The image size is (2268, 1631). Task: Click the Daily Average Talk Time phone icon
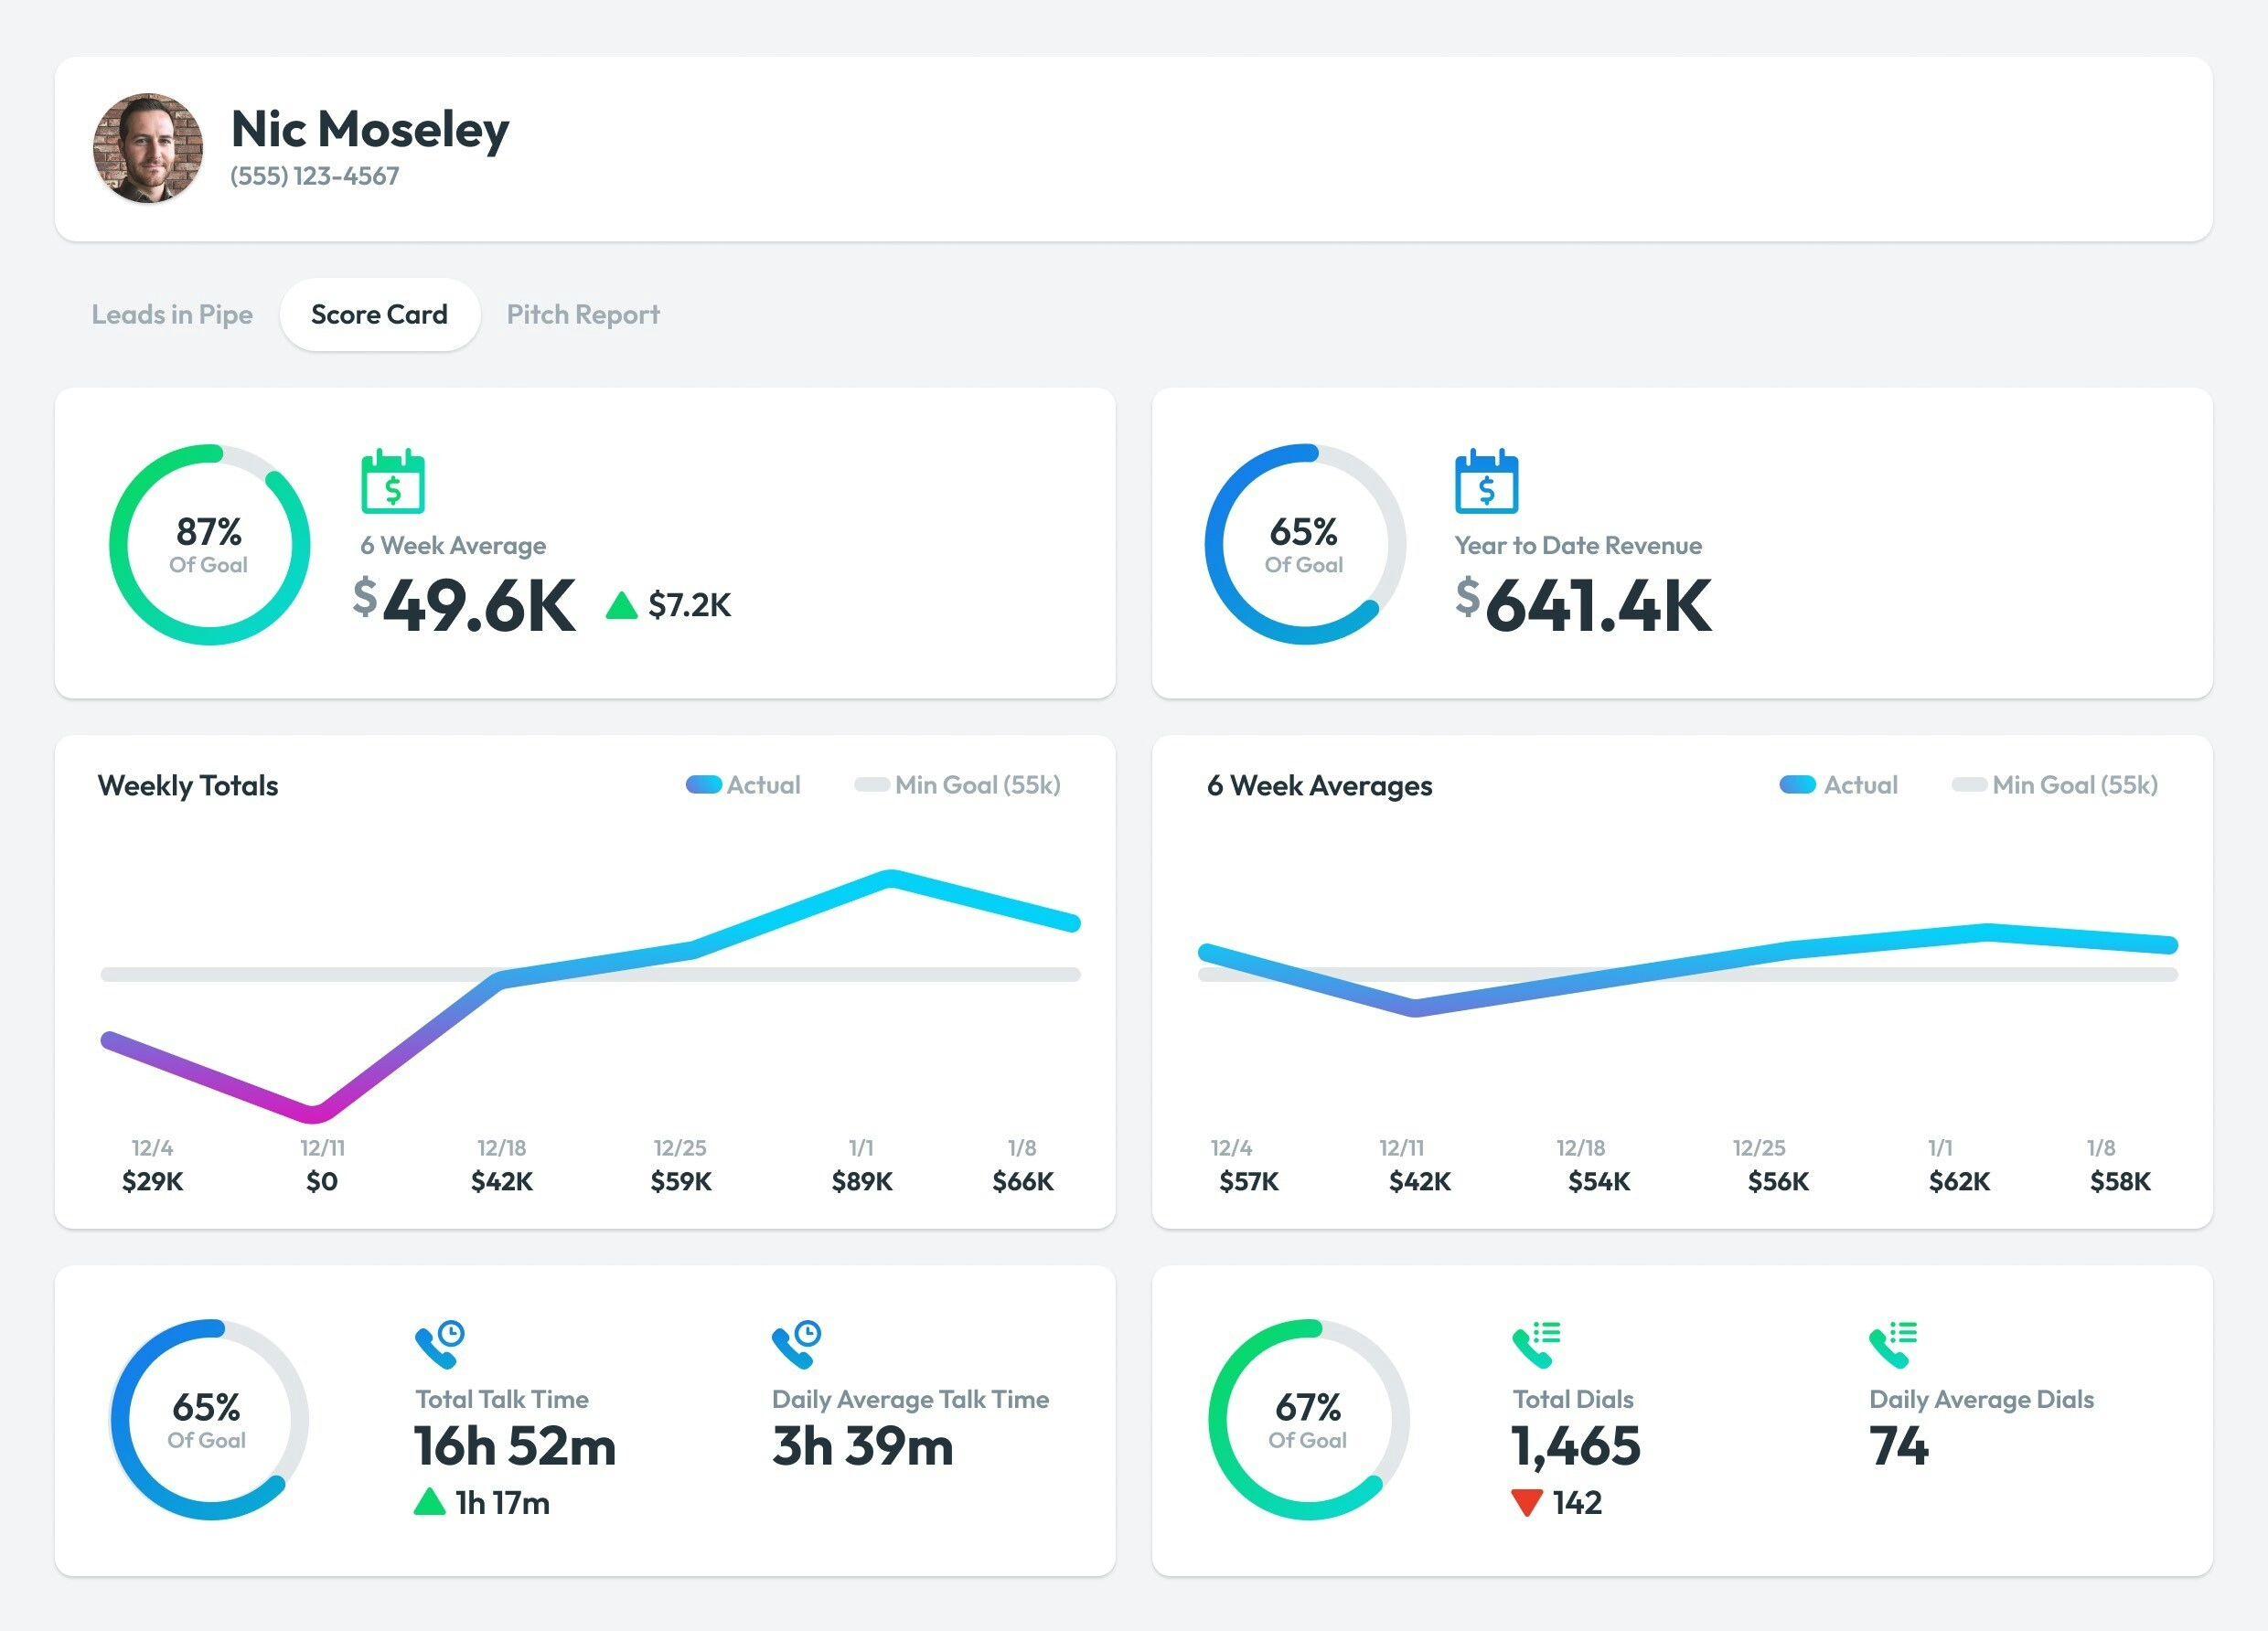point(796,1345)
